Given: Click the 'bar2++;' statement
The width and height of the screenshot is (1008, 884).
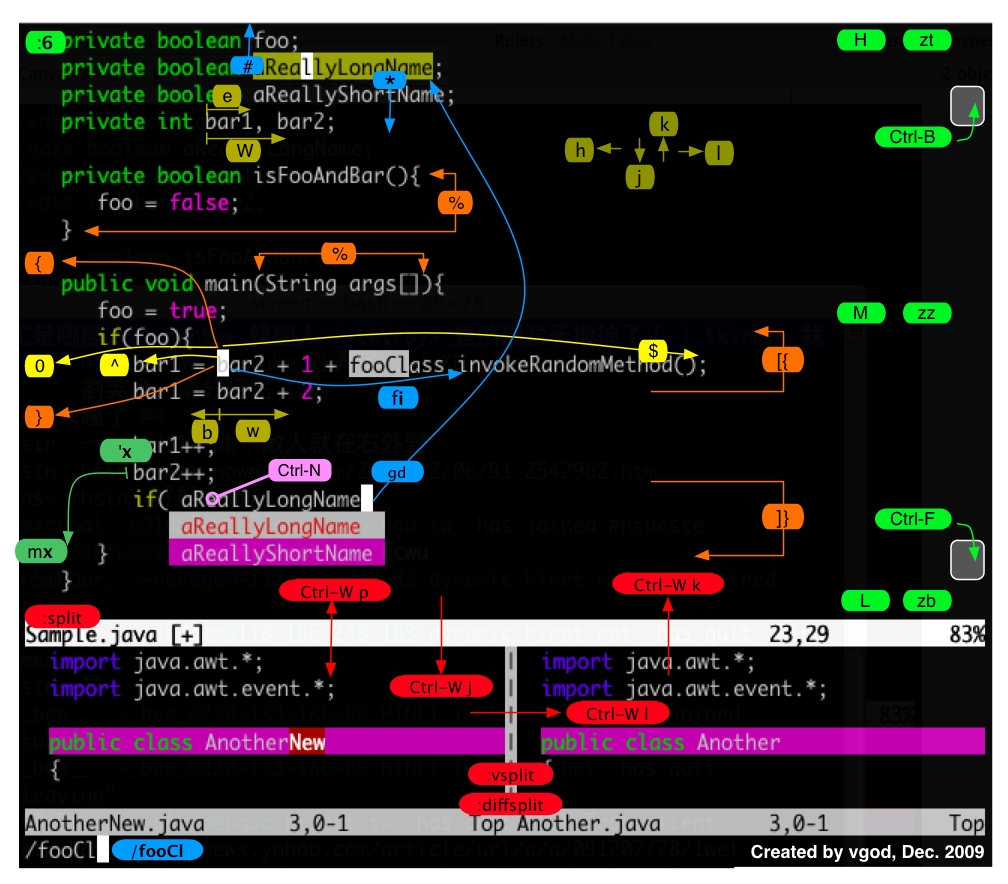Looking at the screenshot, I should pyautogui.click(x=174, y=473).
